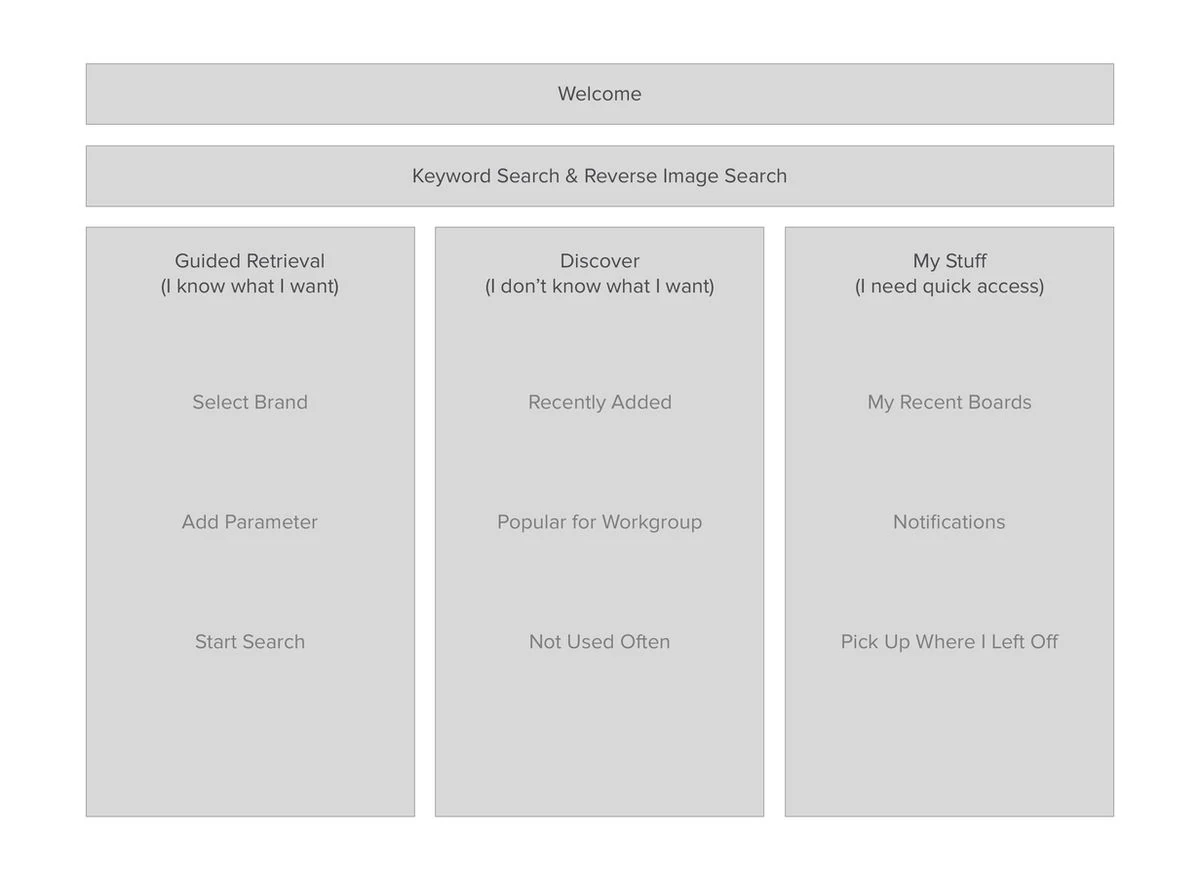Click the Welcome banner
This screenshot has width=1200, height=880.
click(x=599, y=94)
